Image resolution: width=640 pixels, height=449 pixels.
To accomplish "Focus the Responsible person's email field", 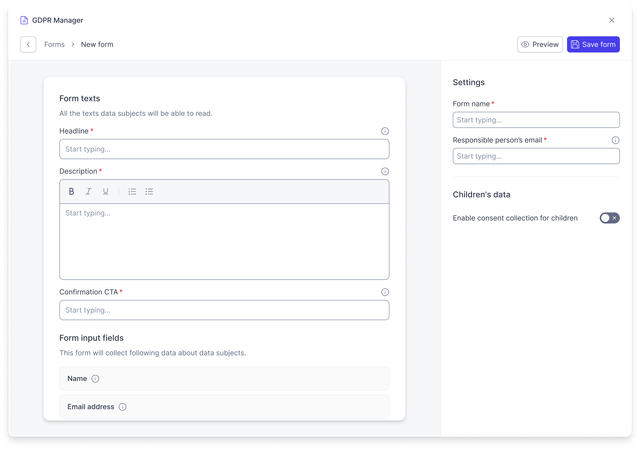I will 536,156.
